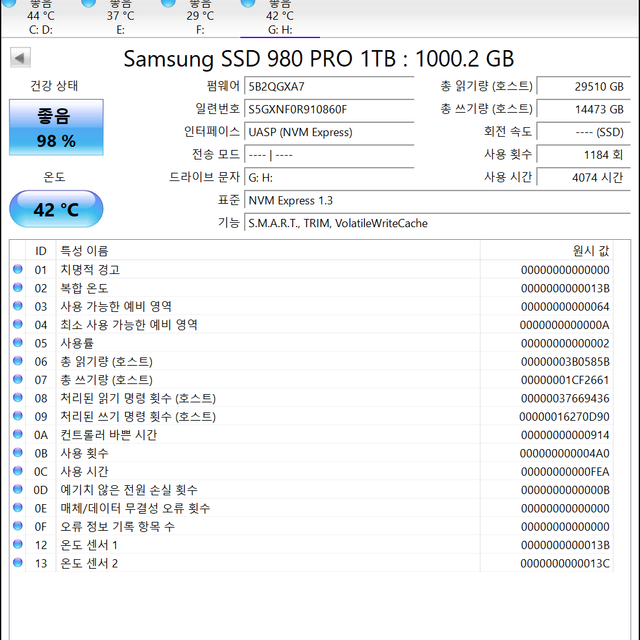Select row name 사용 가능한 예비 영역
The height and width of the screenshot is (640, 640).
click(116, 307)
